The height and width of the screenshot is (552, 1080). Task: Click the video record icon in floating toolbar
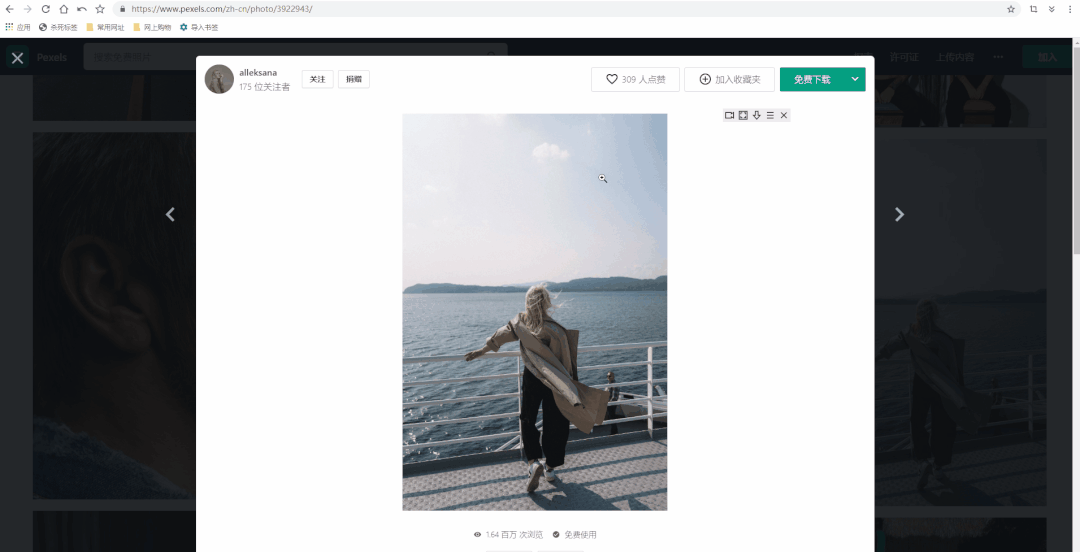(729, 116)
